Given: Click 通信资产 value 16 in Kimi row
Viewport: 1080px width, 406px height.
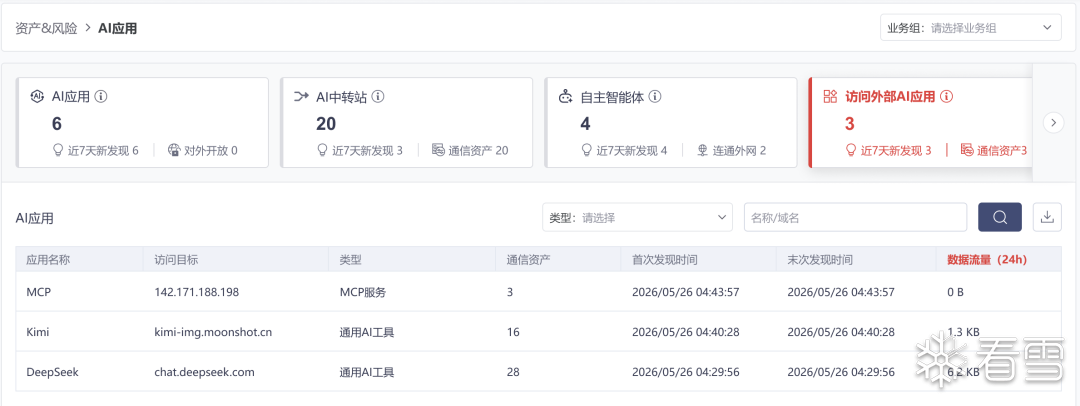Looking at the screenshot, I should [513, 332].
